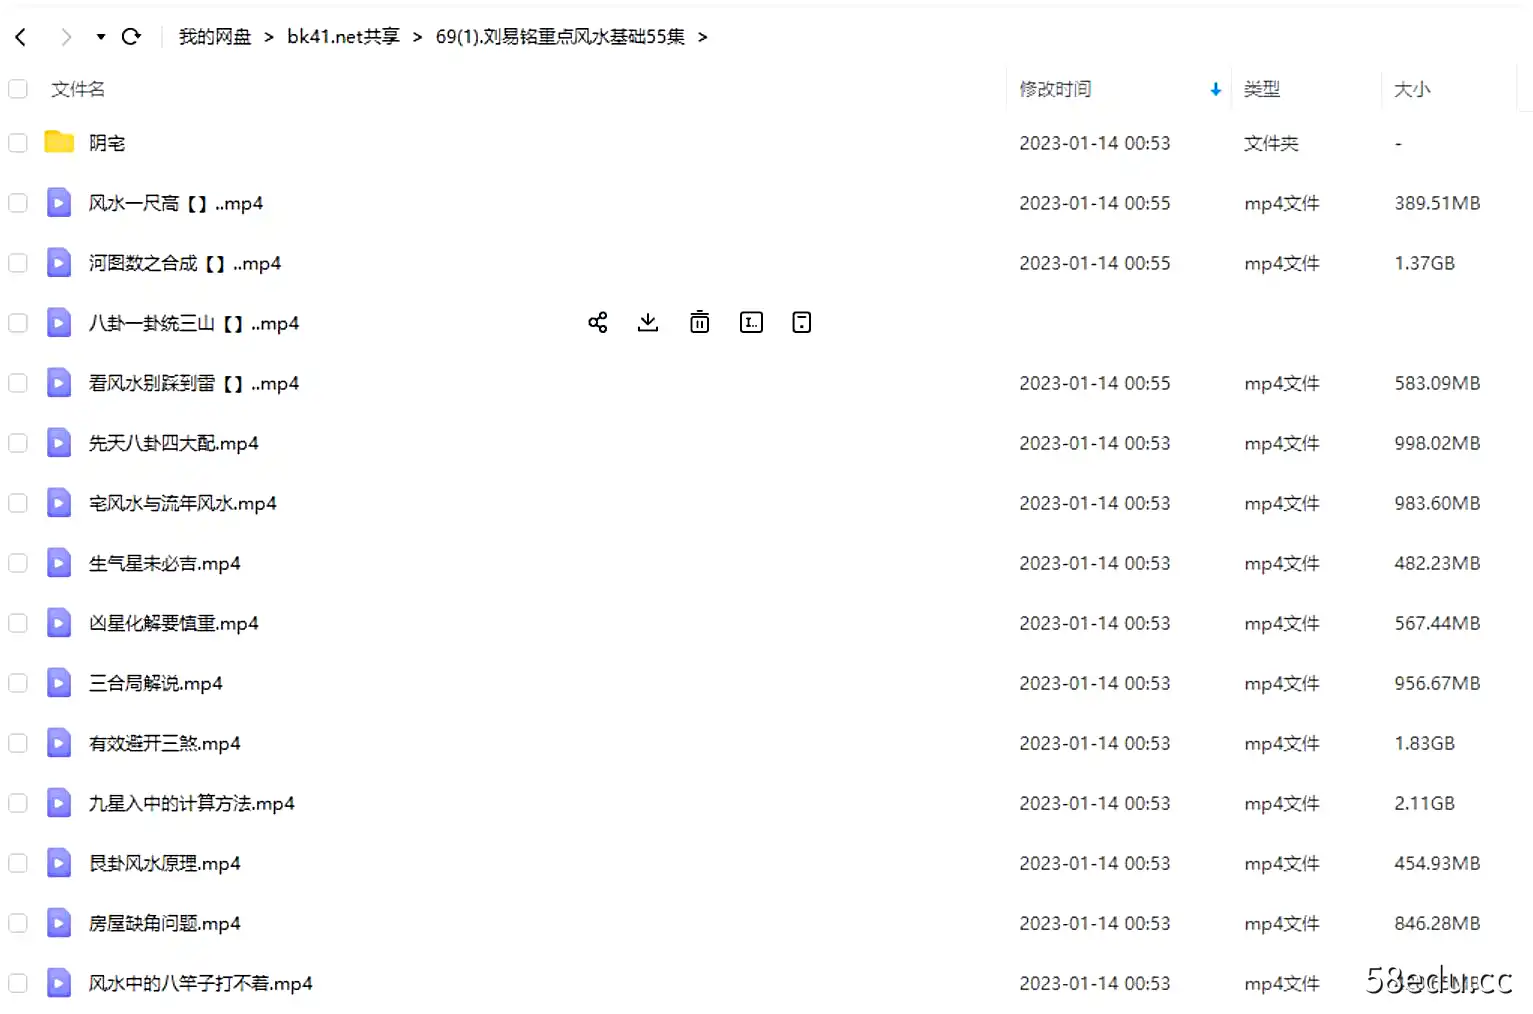Check the checkbox for 三合局解说.mp4
Screen dimensions: 1533x1014
pyautogui.click(x=17, y=683)
